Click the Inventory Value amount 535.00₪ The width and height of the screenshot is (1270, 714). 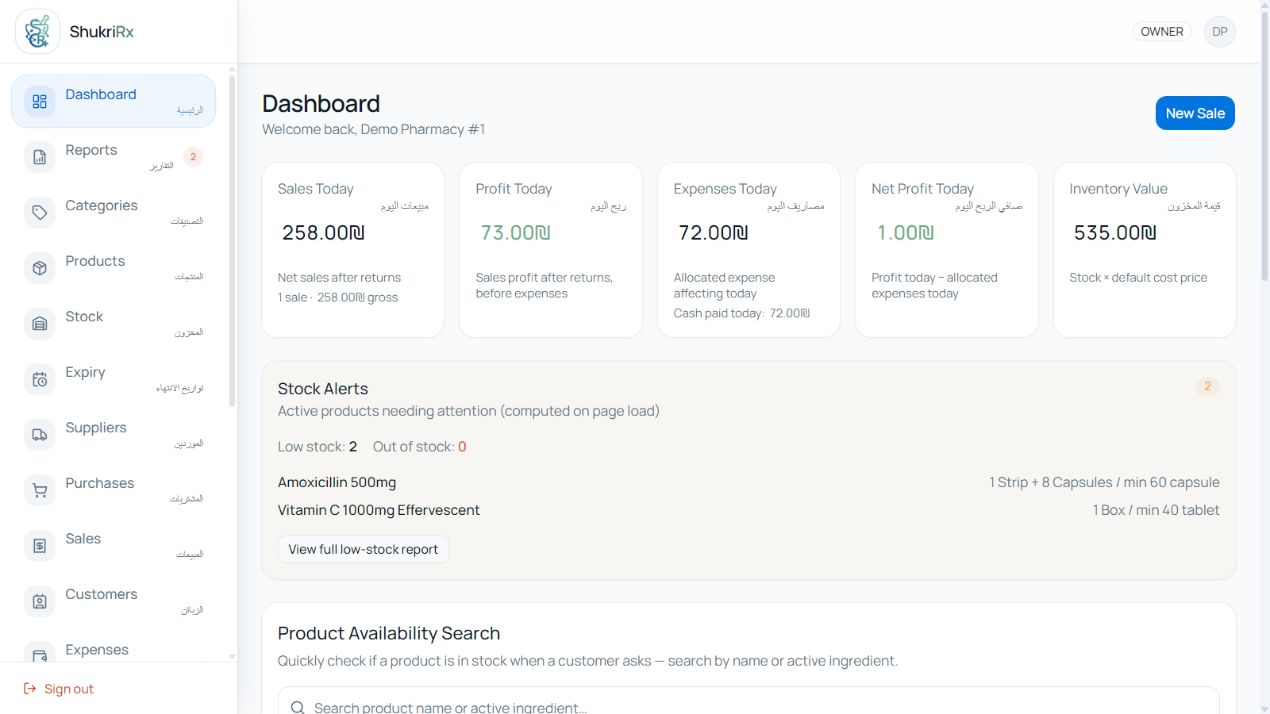[1115, 233]
